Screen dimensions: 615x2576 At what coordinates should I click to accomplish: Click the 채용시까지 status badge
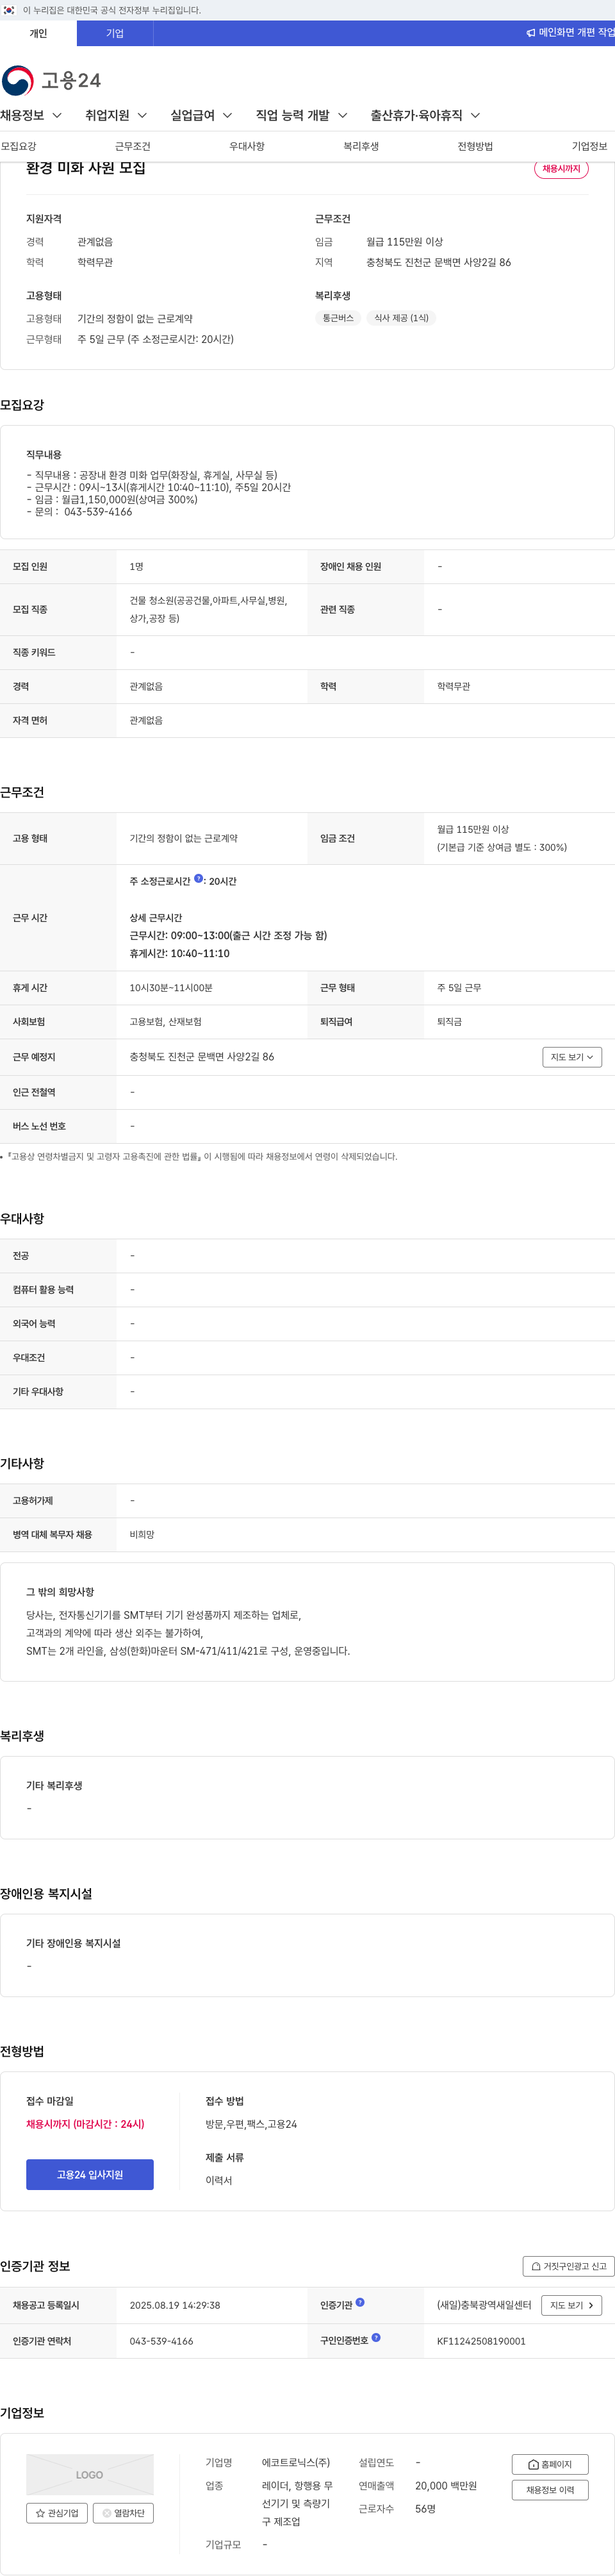pos(561,169)
